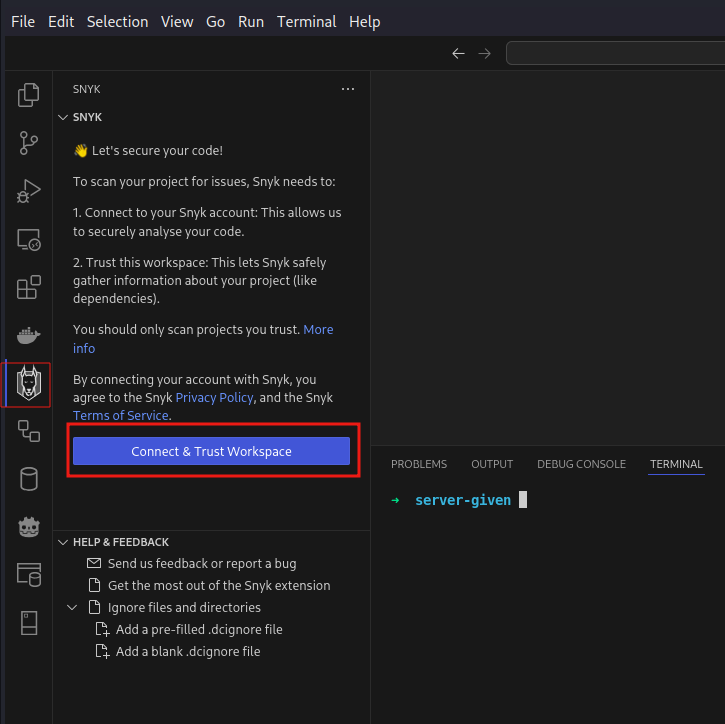
Task: Open the Explorer files view
Action: pos(29,95)
